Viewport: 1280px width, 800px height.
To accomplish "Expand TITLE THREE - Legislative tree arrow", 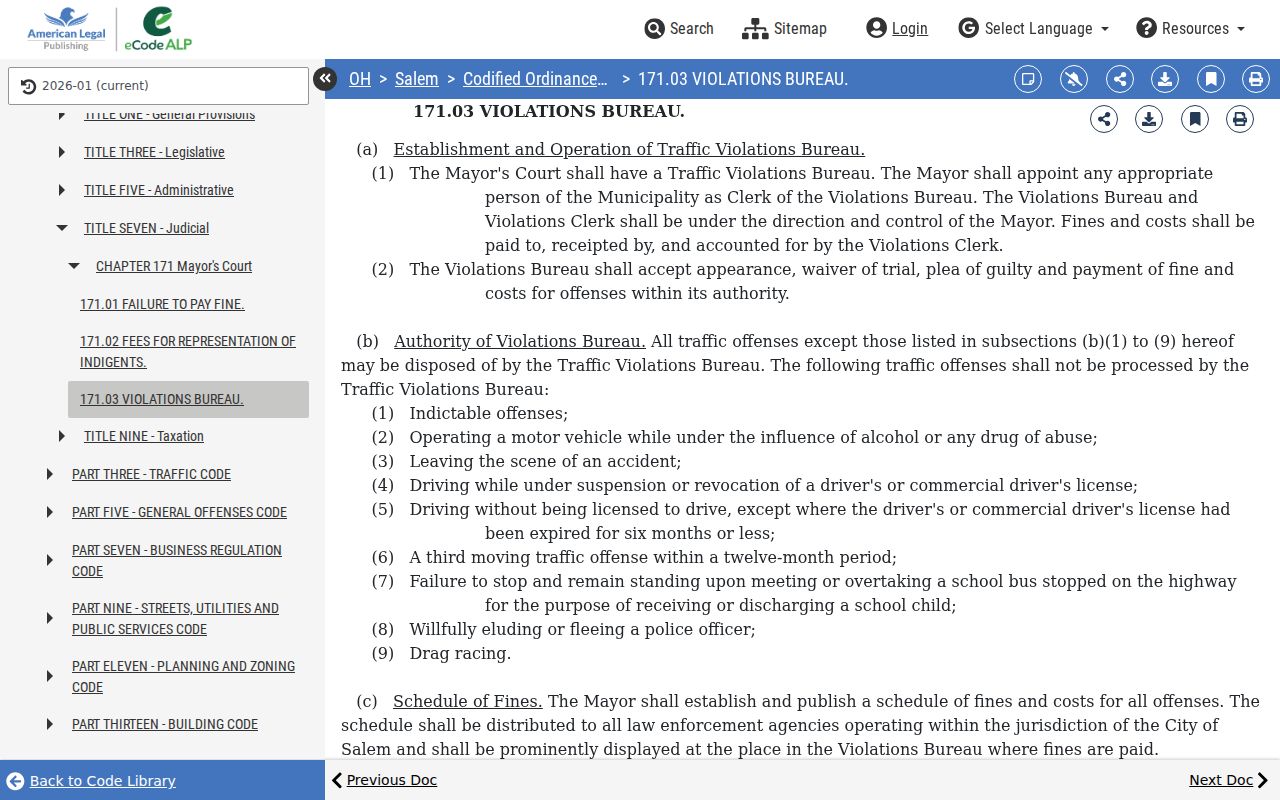I will [x=62, y=152].
